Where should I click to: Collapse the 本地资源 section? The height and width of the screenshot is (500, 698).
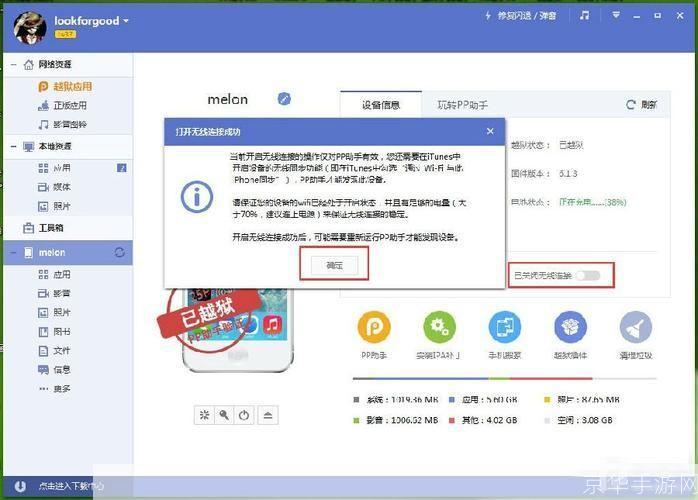click(x=14, y=146)
